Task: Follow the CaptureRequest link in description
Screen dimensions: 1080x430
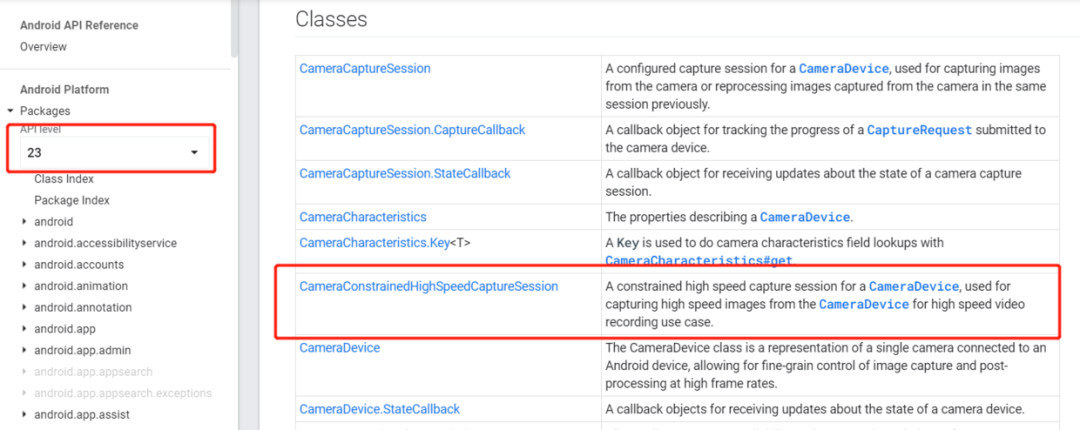Action: (920, 130)
